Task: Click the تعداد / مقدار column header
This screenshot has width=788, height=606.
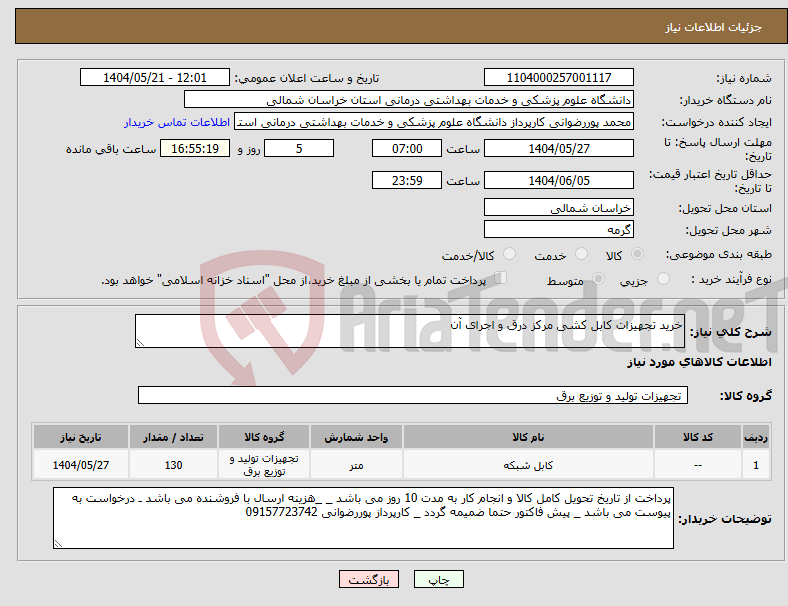Action: [x=173, y=437]
